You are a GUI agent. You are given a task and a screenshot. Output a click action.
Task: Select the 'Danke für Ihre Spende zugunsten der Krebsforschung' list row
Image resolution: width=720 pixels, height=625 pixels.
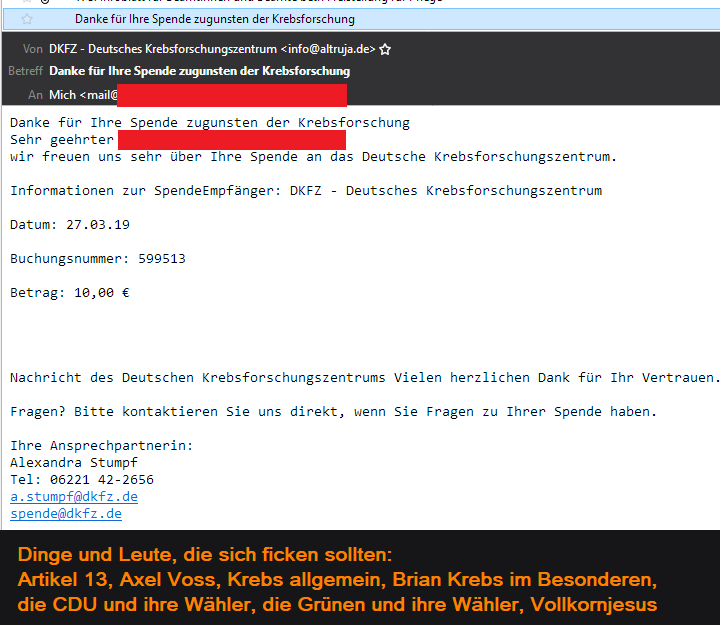(x=361, y=19)
